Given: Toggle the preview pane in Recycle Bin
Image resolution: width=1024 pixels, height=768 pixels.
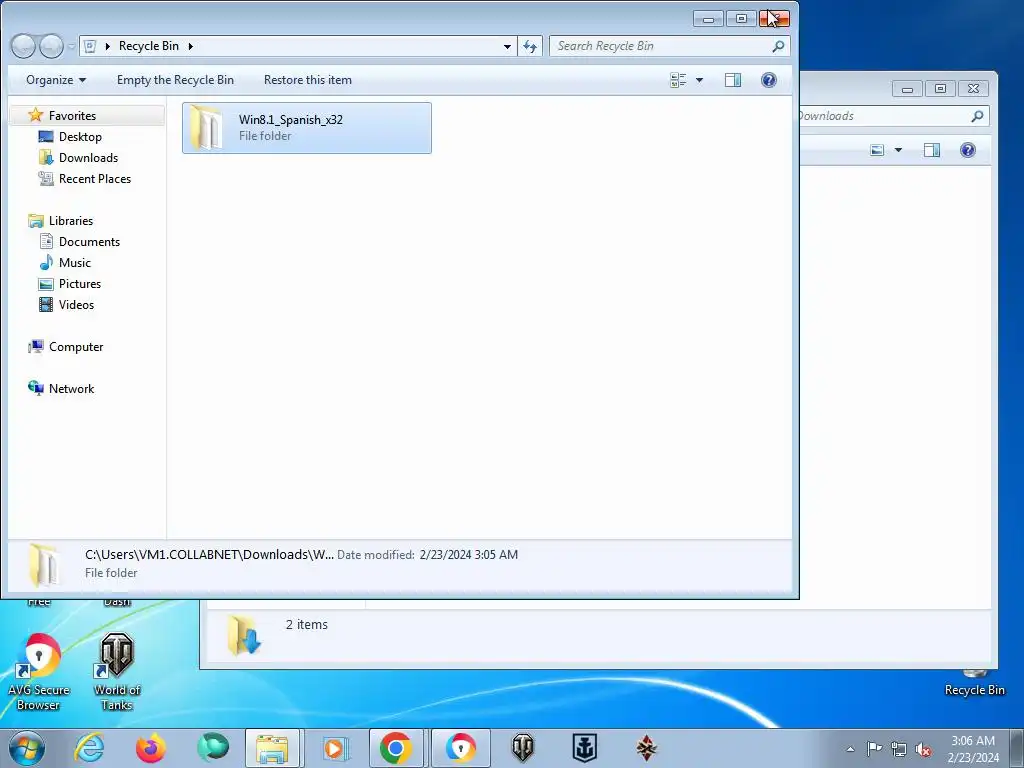Looking at the screenshot, I should (x=733, y=80).
